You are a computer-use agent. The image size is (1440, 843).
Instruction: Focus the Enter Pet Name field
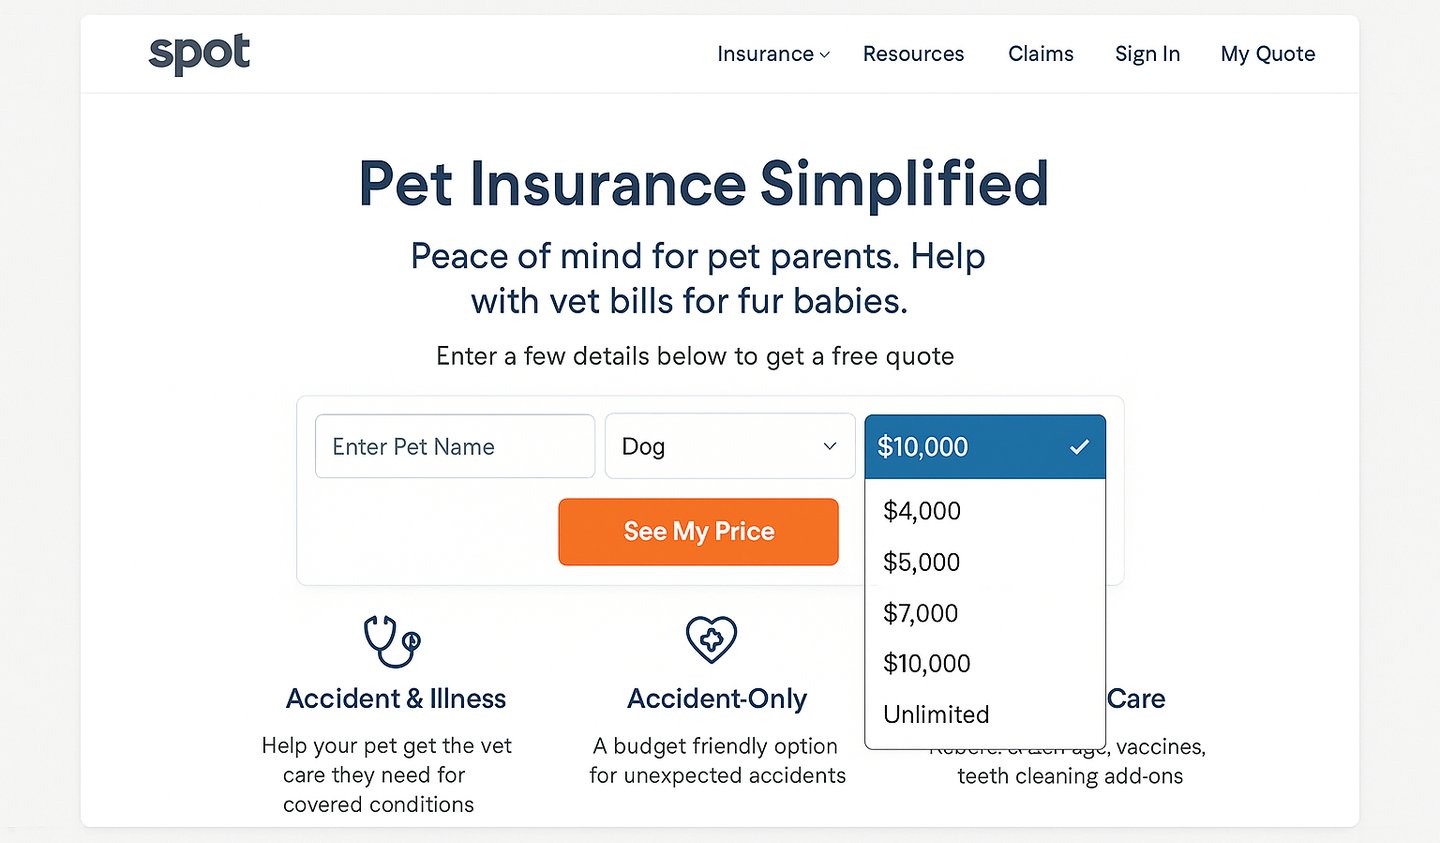pos(455,446)
